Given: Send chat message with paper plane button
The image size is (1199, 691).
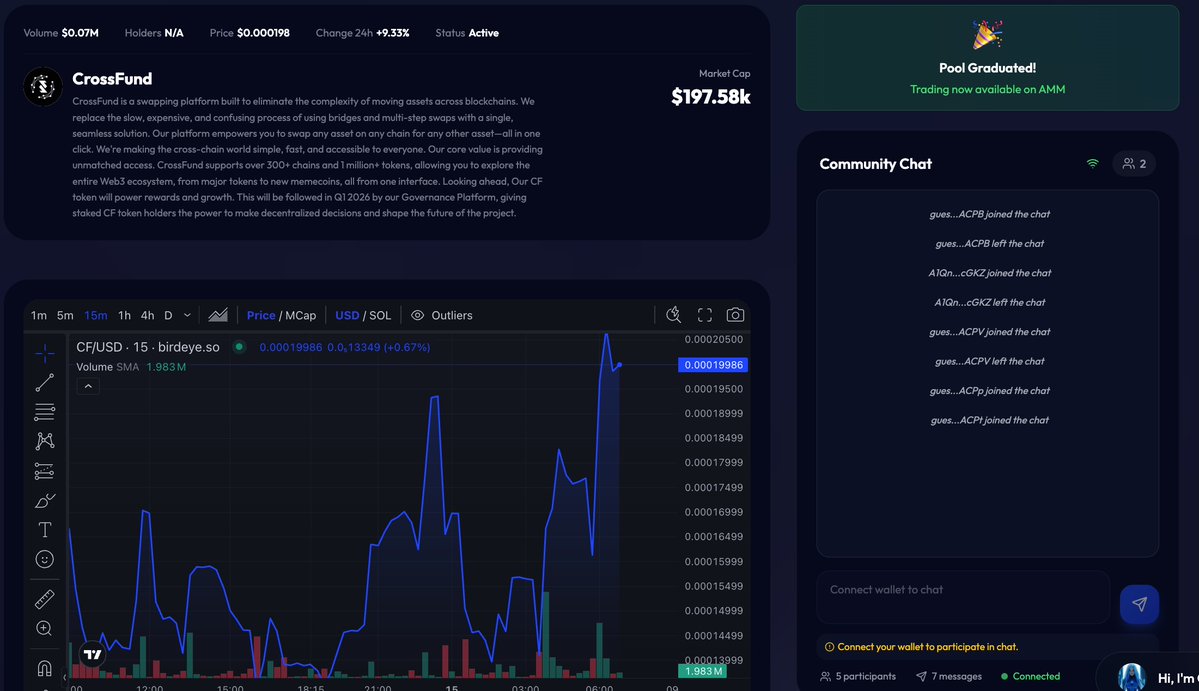Looking at the screenshot, I should point(1139,604).
